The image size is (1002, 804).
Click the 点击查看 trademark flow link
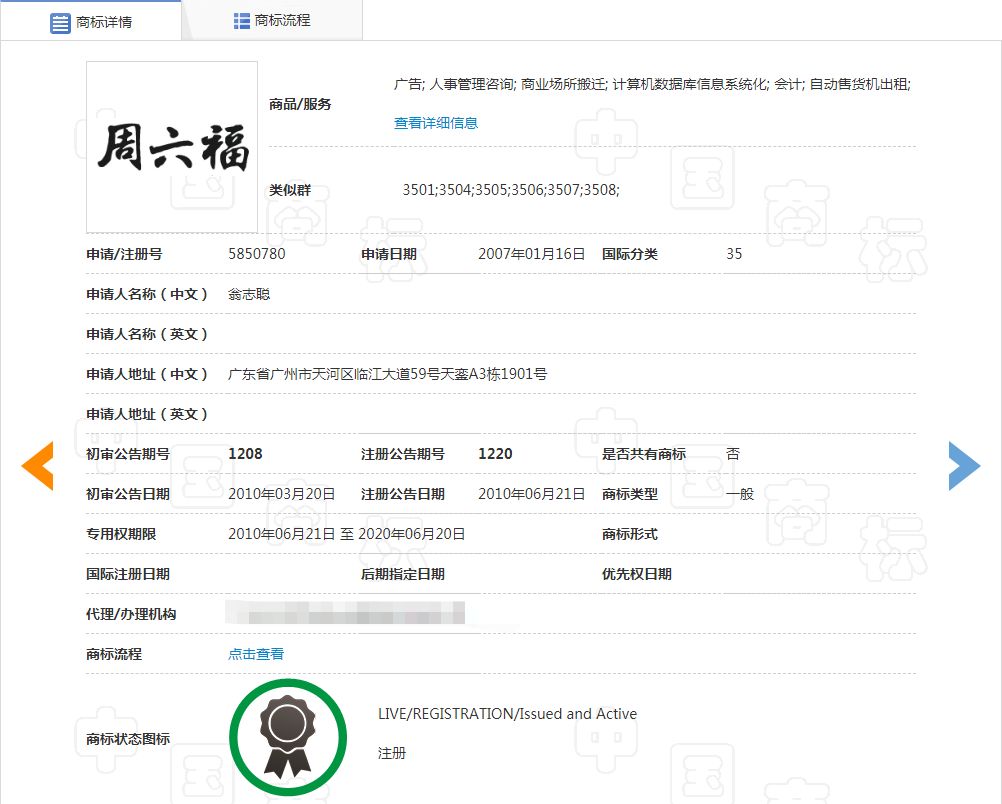[256, 654]
